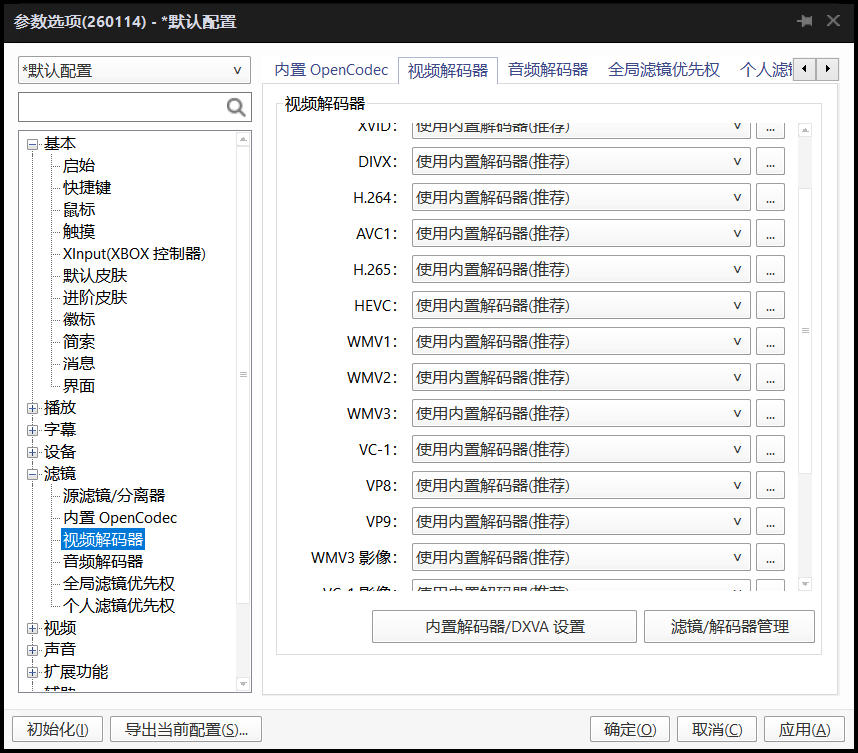This screenshot has width=858, height=753.
Task: Open the VC-1 decoder dropdown
Action: [x=581, y=450]
